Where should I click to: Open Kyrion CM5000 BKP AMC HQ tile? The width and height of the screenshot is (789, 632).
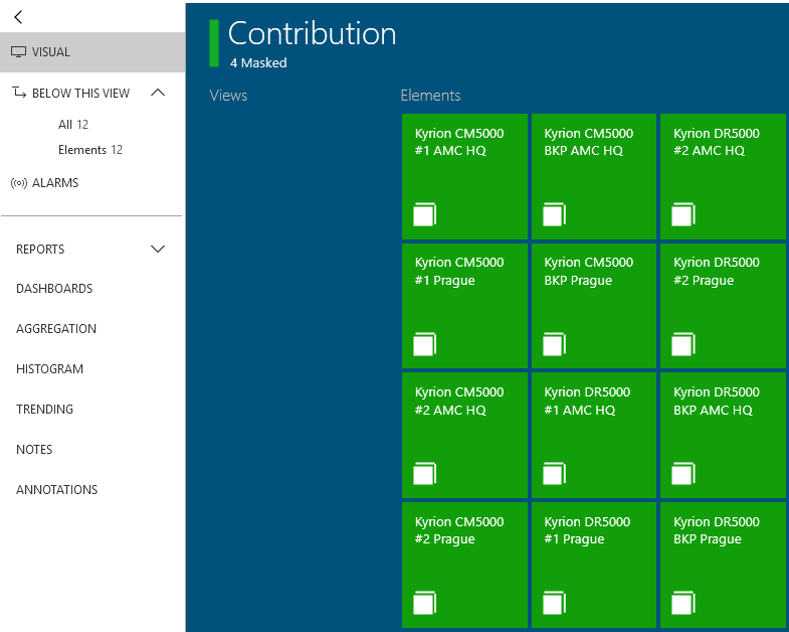594,177
